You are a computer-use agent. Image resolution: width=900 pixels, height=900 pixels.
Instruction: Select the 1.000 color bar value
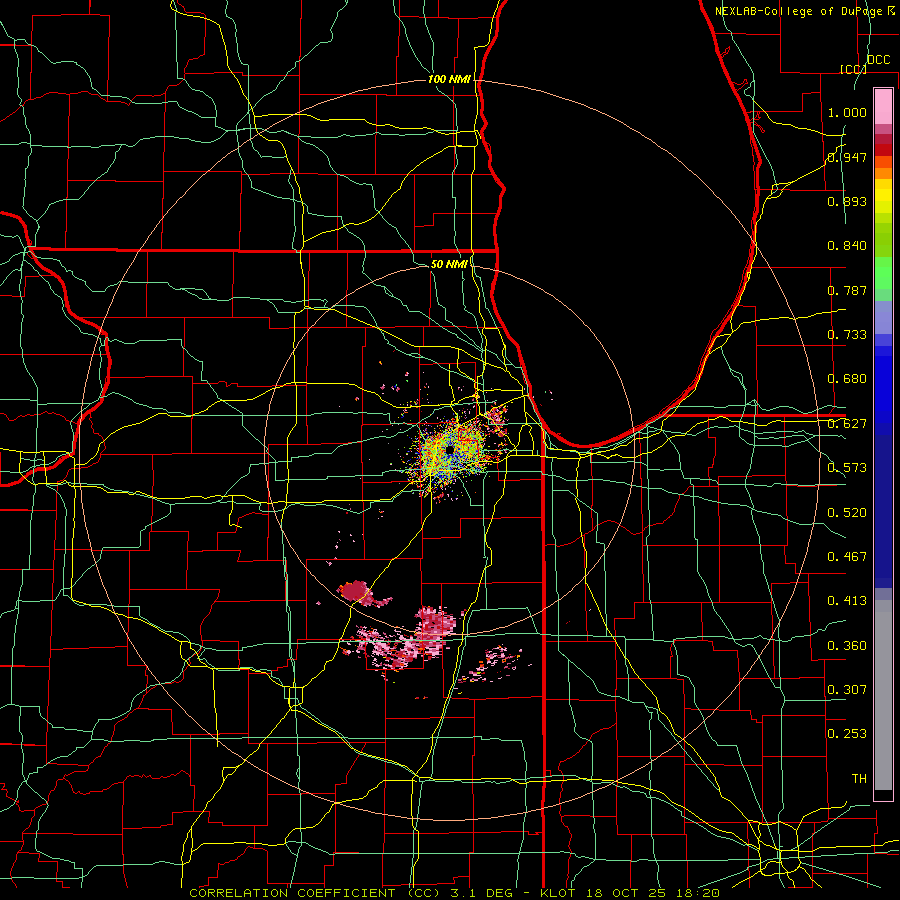[x=847, y=112]
